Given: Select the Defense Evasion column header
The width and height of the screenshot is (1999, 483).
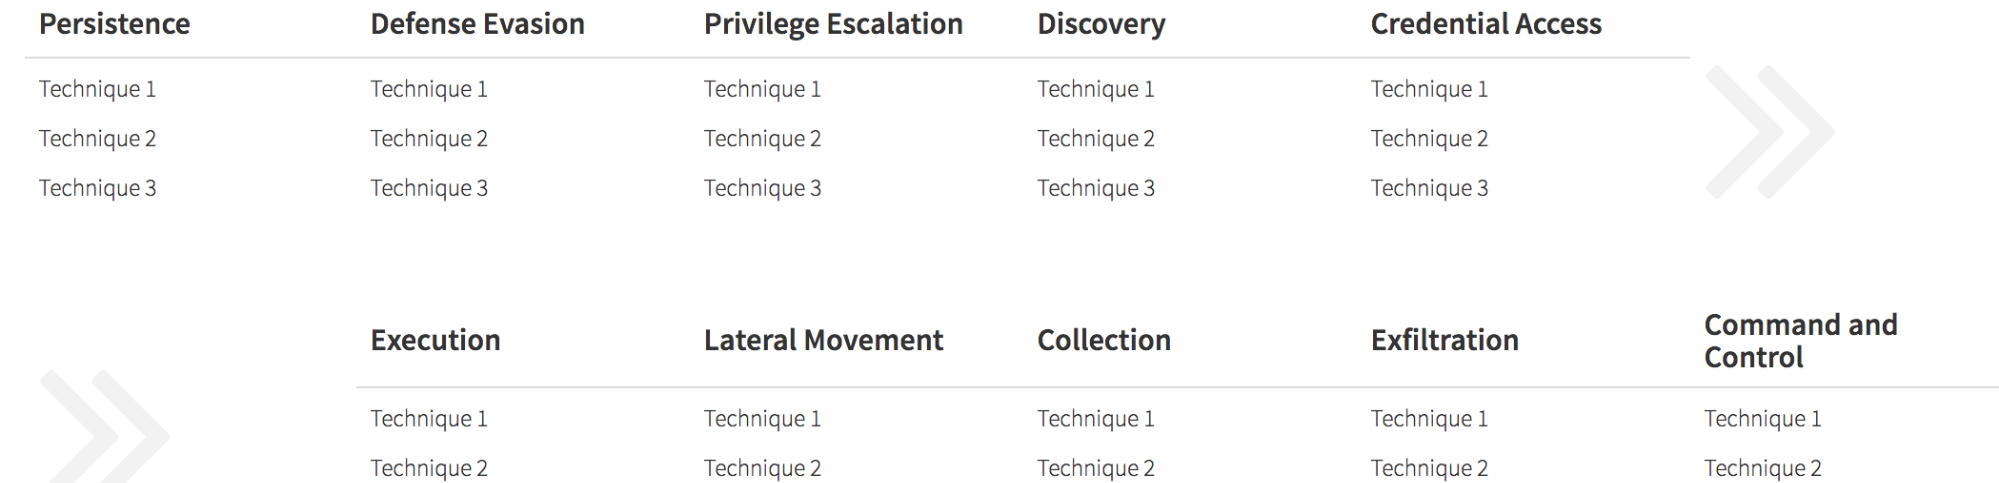Looking at the screenshot, I should (x=477, y=24).
